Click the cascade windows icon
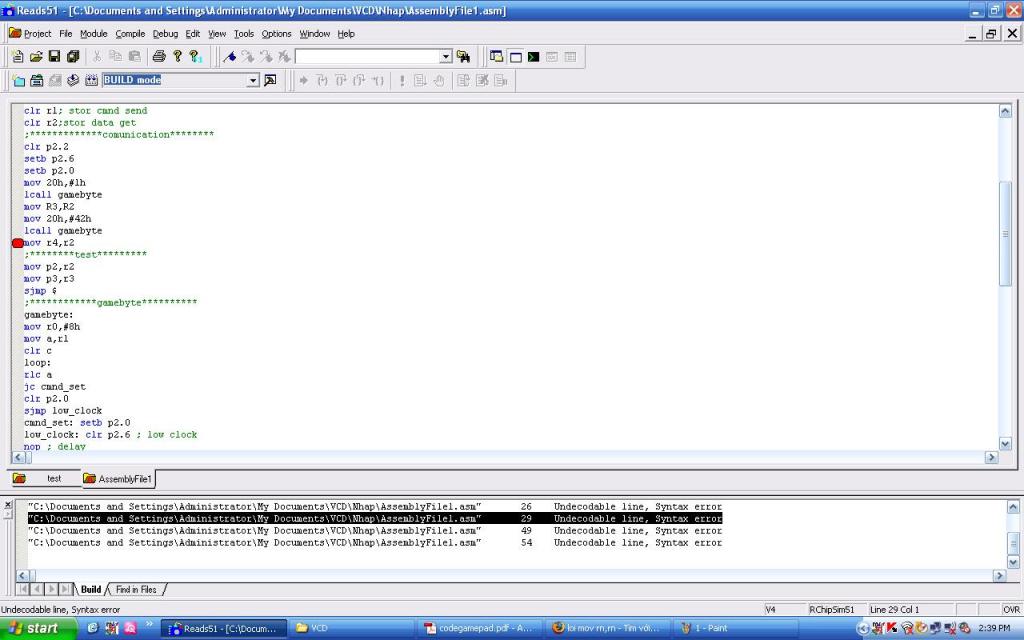 497,57
